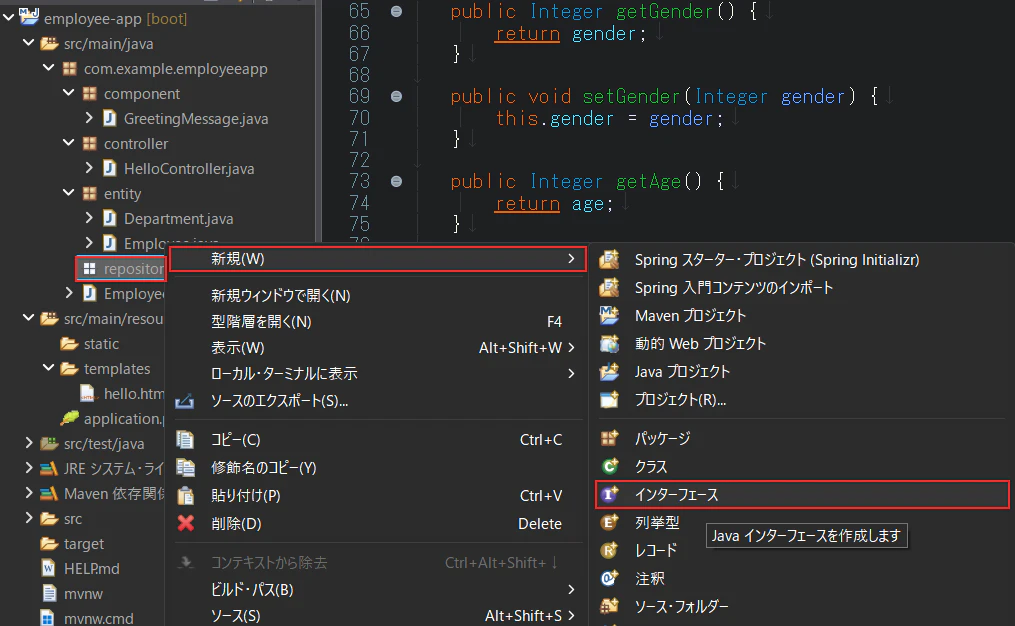Open ローカル・ターミナルに表示 submenu
The height and width of the screenshot is (626, 1015).
[x=377, y=374]
